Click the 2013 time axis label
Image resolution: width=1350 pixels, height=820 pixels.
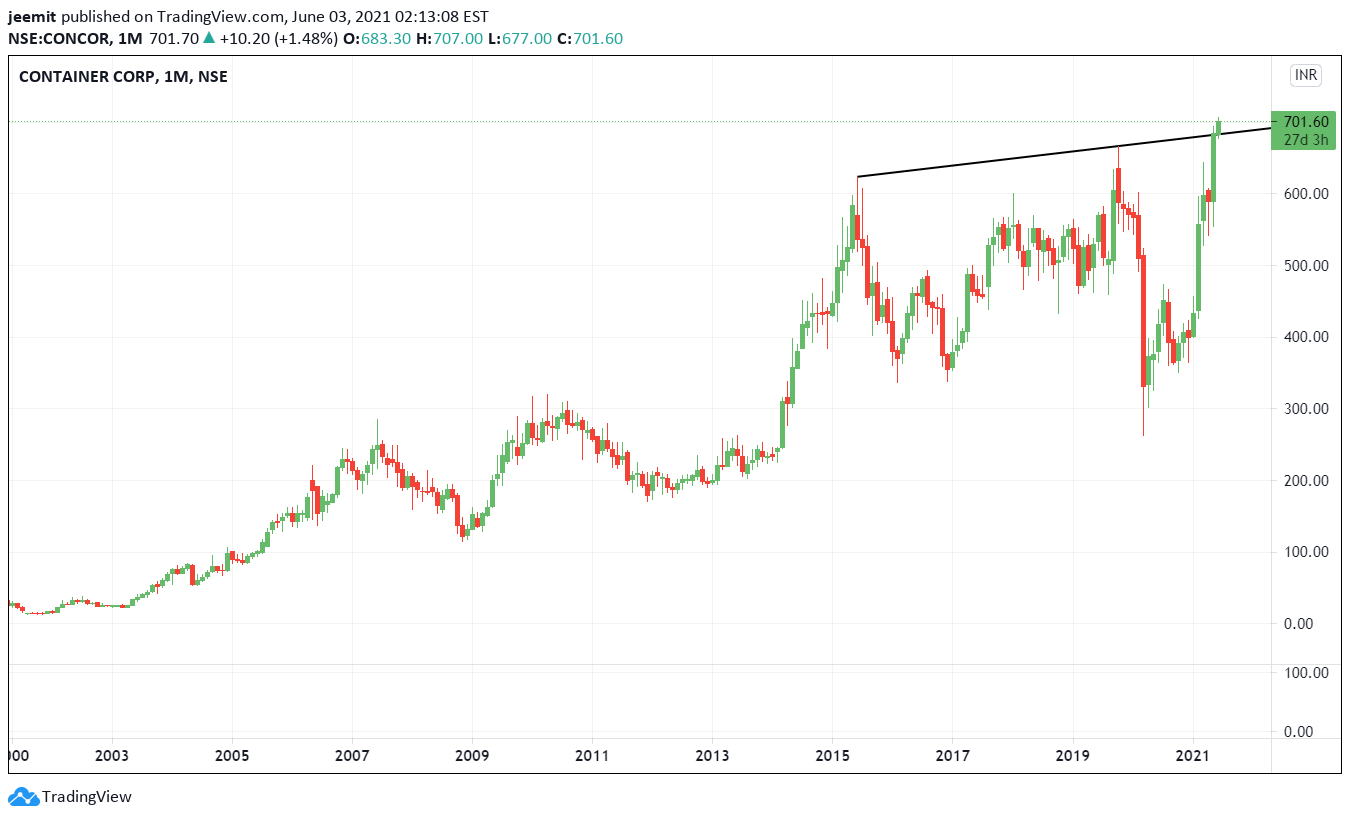[712, 755]
